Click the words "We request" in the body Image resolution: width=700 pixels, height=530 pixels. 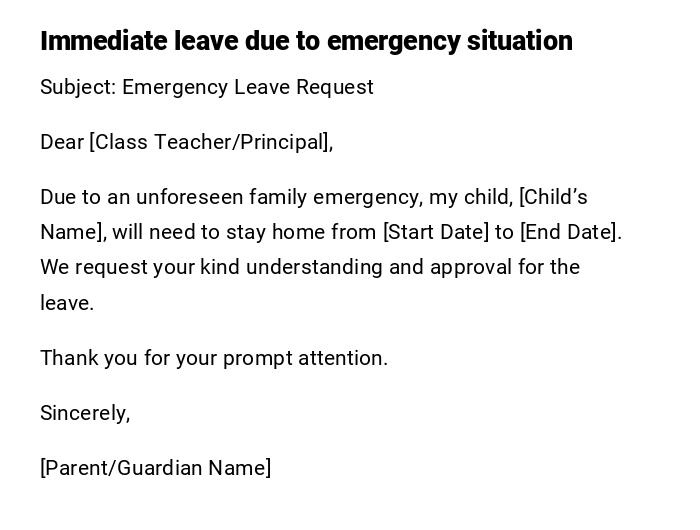87,267
